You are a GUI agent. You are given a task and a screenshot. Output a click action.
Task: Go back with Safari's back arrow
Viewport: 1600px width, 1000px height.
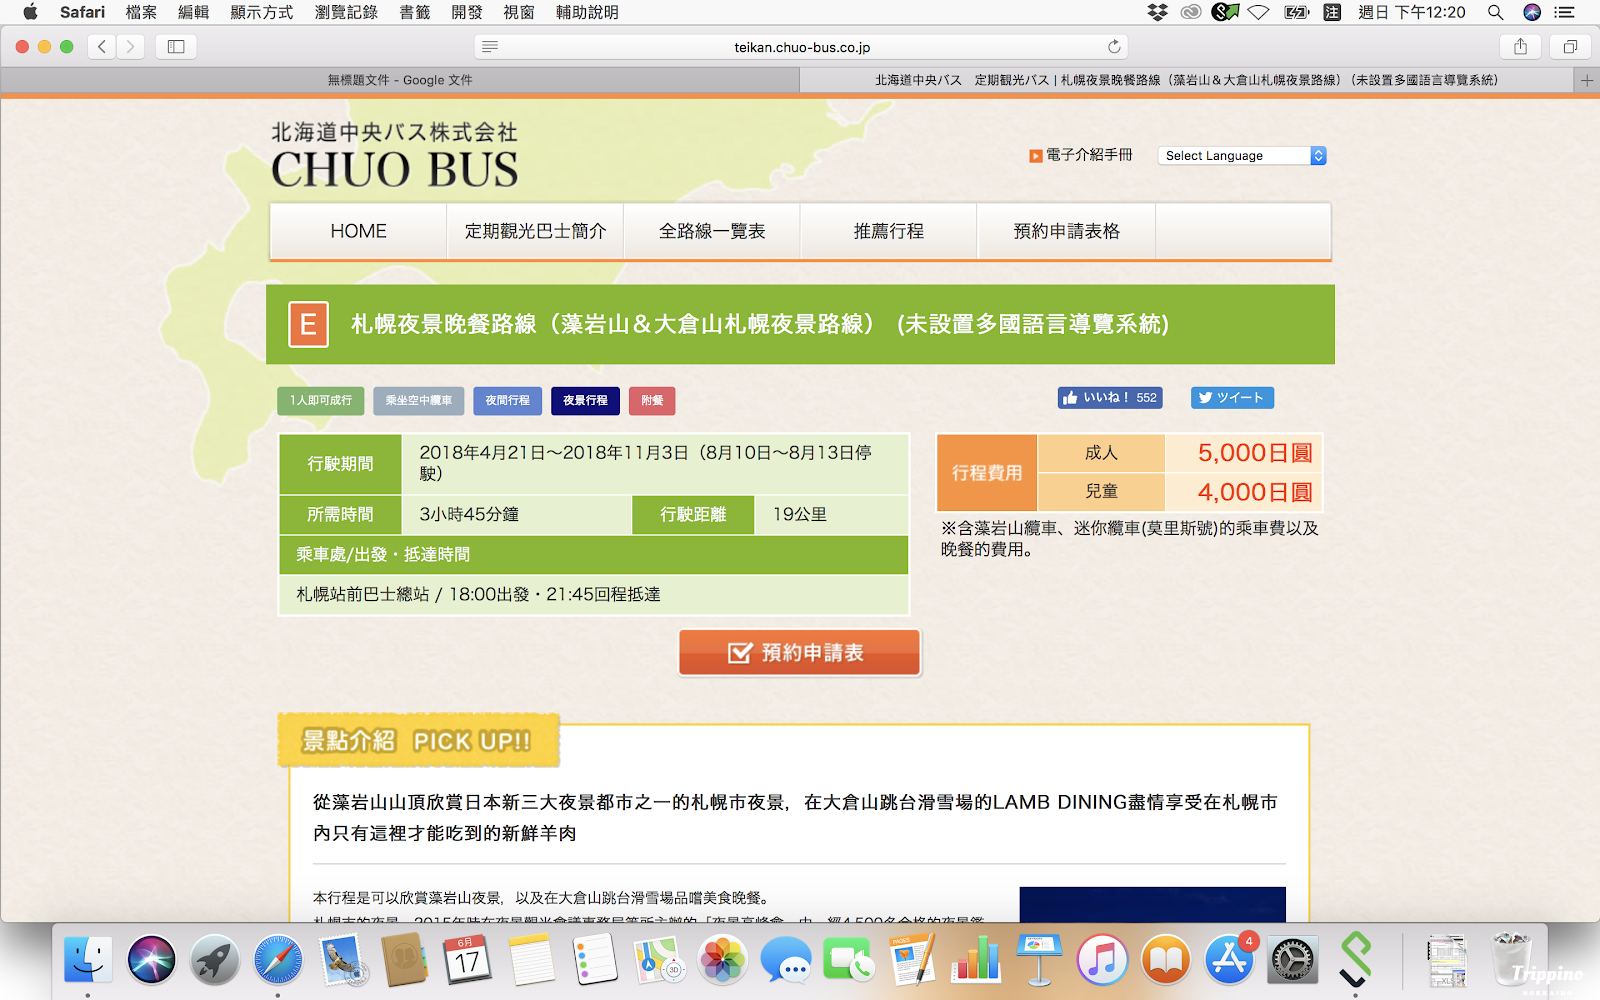click(x=102, y=46)
